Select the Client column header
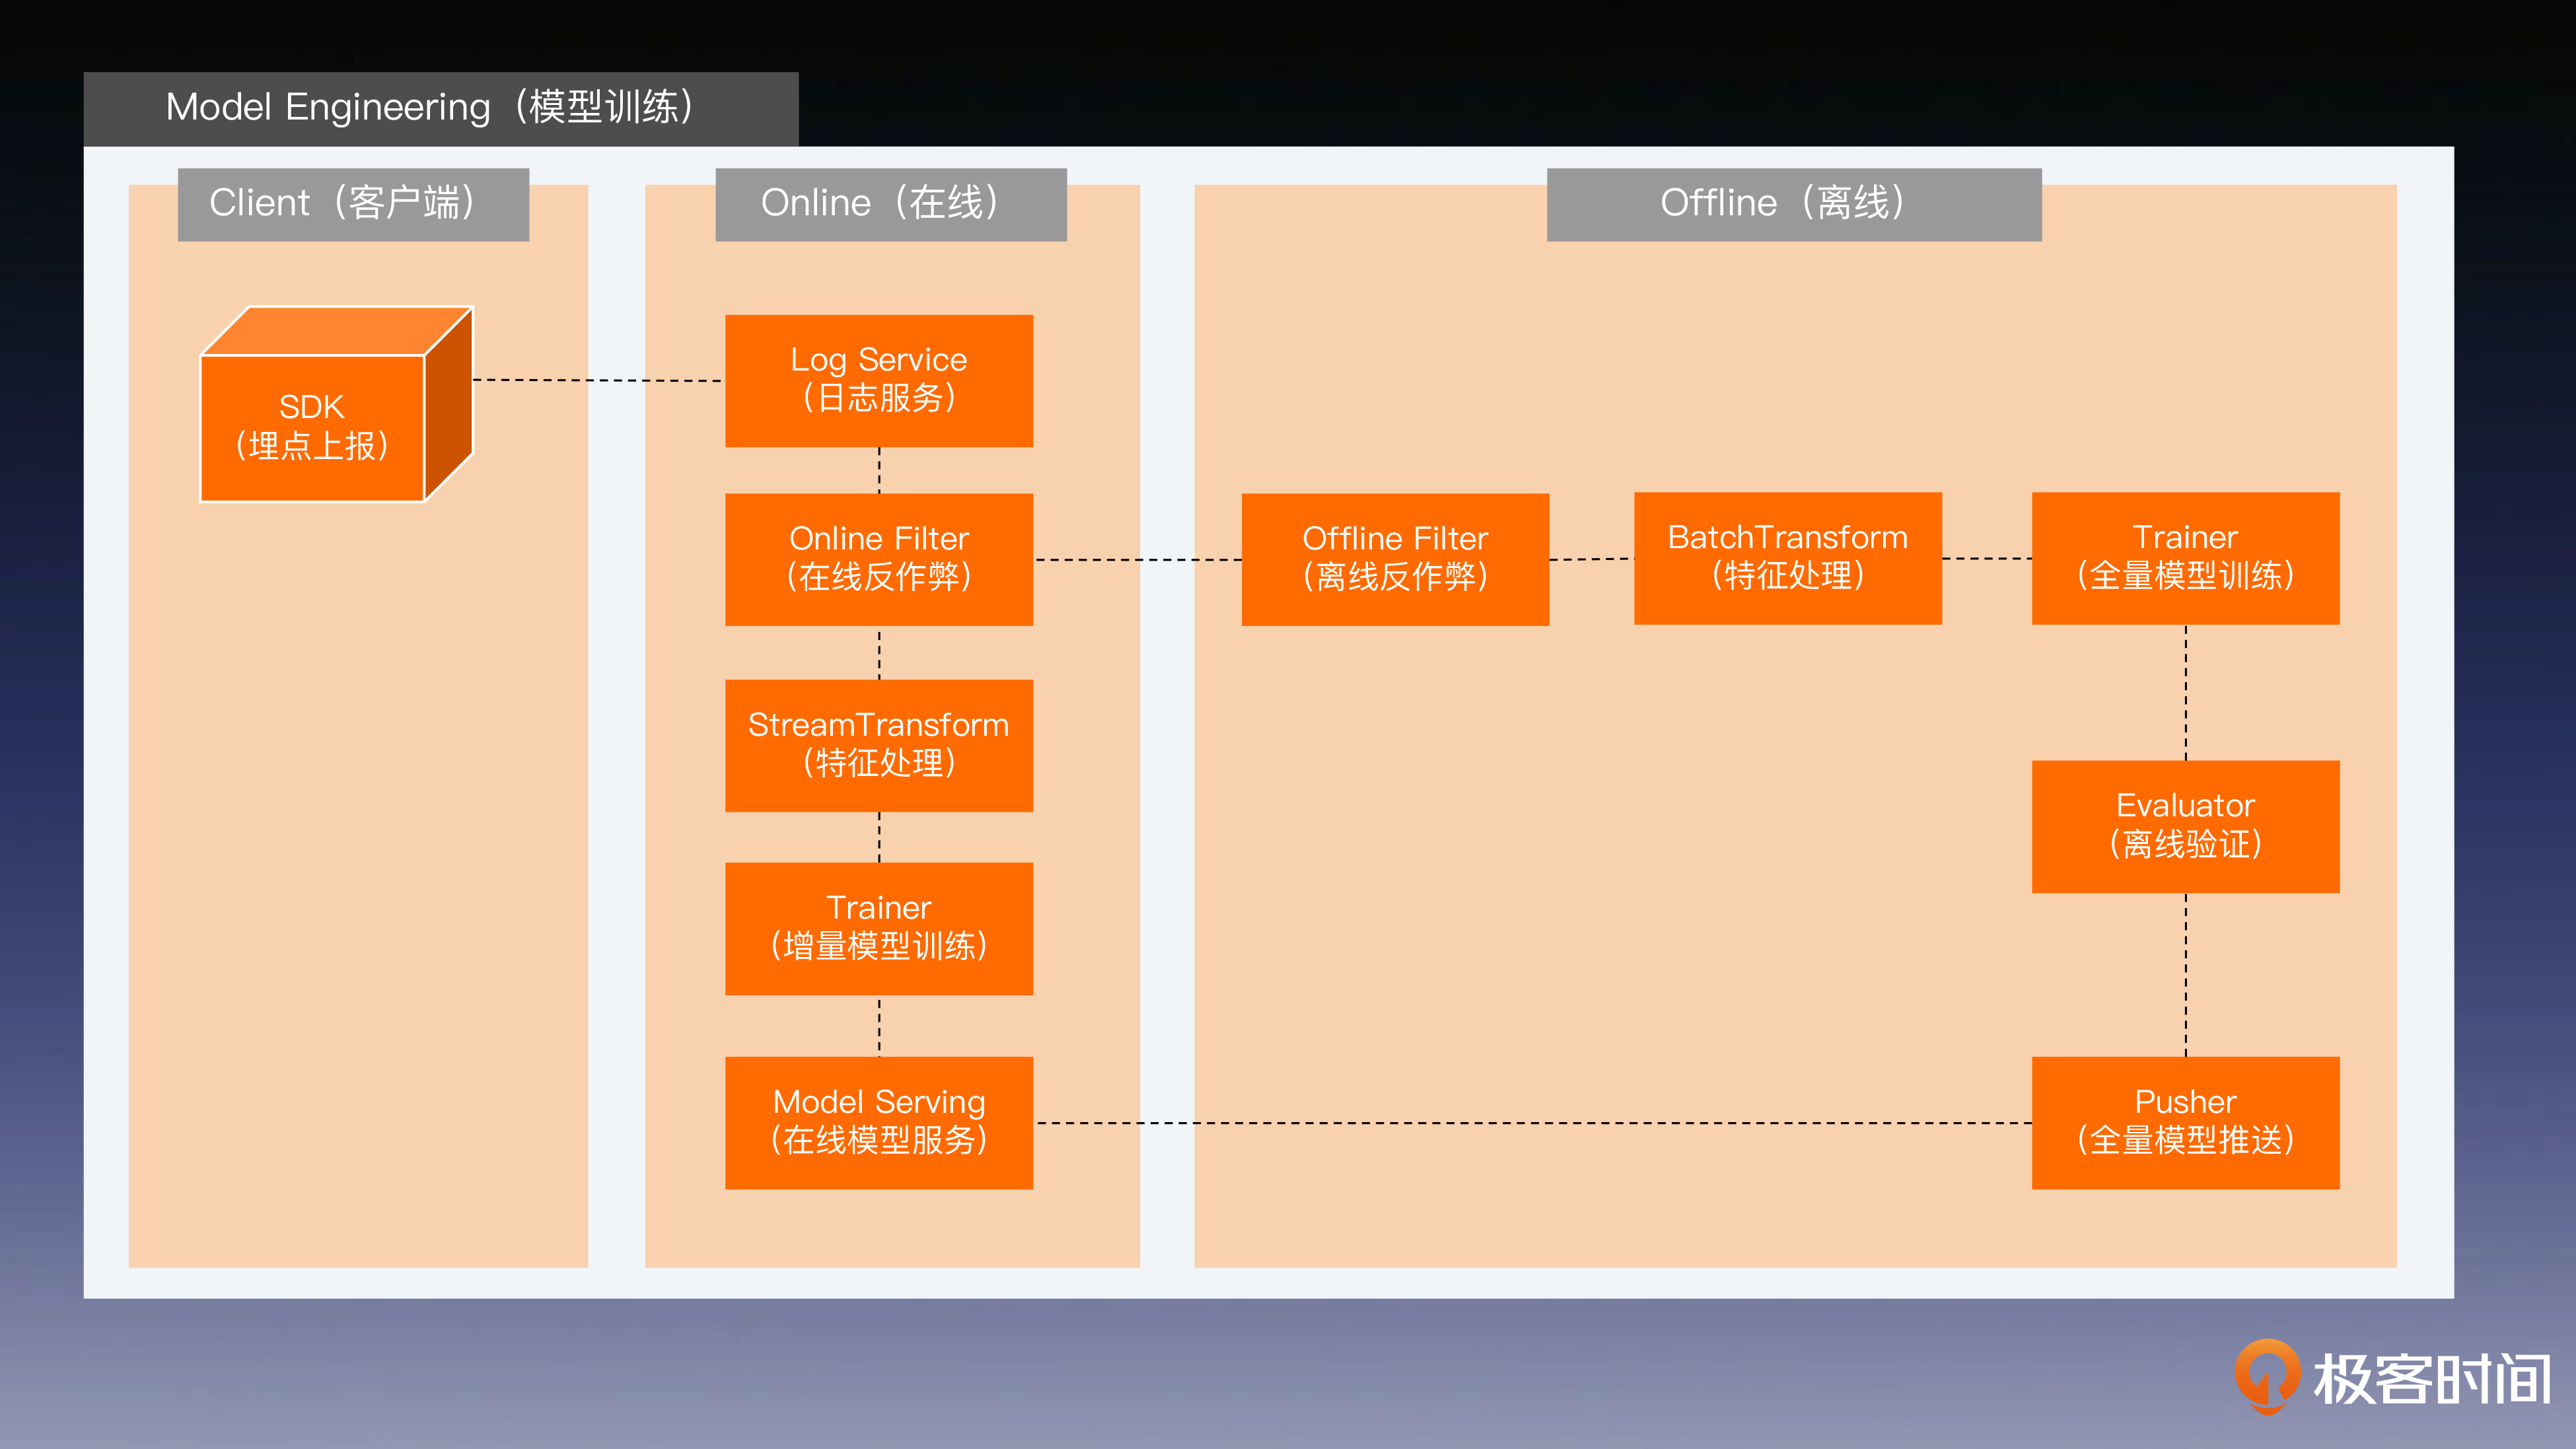The height and width of the screenshot is (1449, 2576). 352,204
